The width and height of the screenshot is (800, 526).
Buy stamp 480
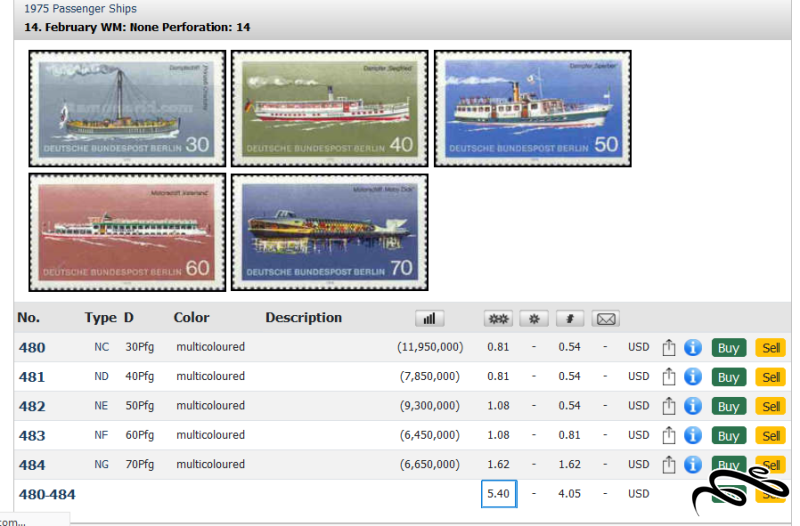(x=729, y=348)
